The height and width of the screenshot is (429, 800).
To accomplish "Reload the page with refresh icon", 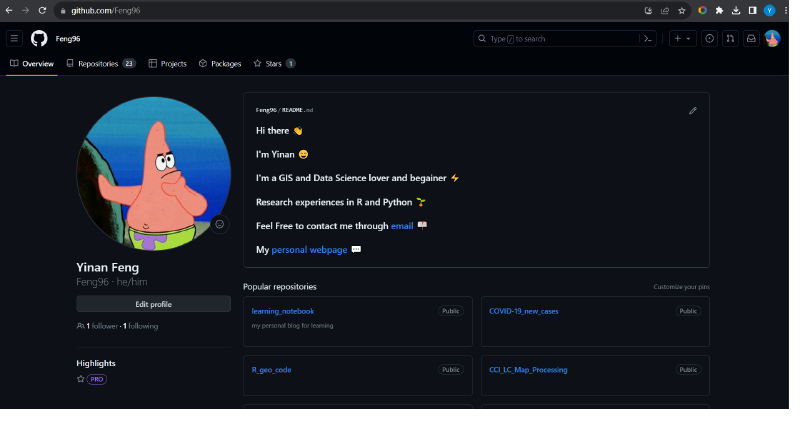I will point(42,10).
